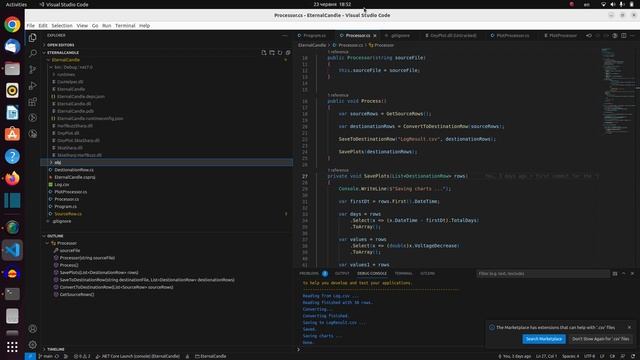
Task: Click Don't Show Again for .csv files
Action: 600,339
